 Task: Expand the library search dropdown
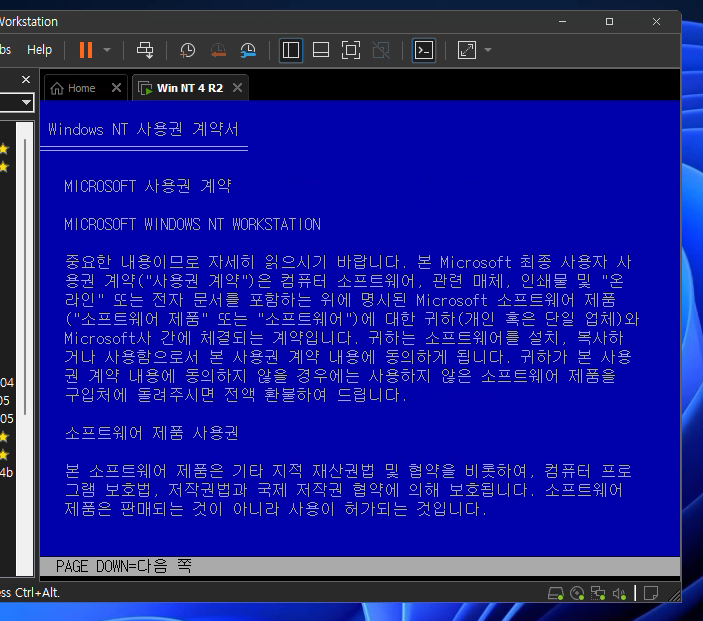27,102
